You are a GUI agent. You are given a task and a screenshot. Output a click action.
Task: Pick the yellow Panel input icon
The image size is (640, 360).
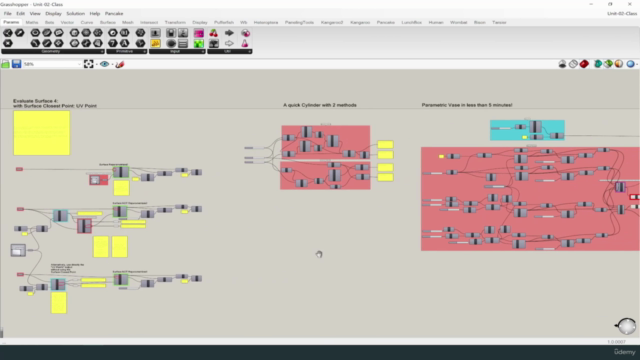pyautogui.click(x=156, y=43)
